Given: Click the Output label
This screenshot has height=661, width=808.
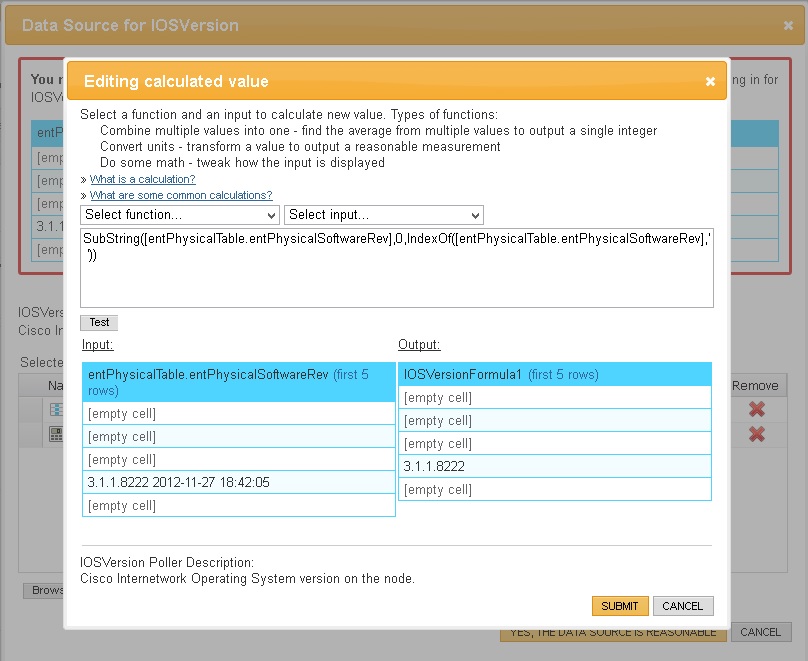Looking at the screenshot, I should [x=419, y=345].
